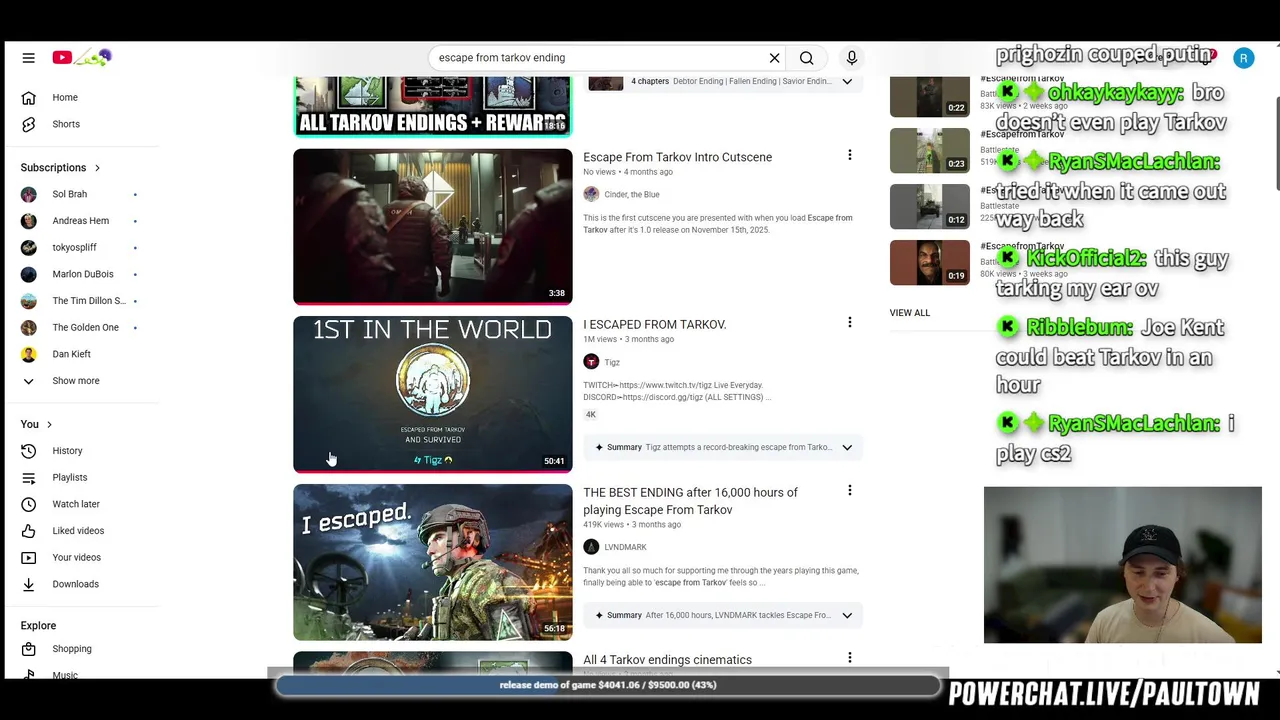
Task: Click VIEW ALL under shorts list
Action: [909, 313]
